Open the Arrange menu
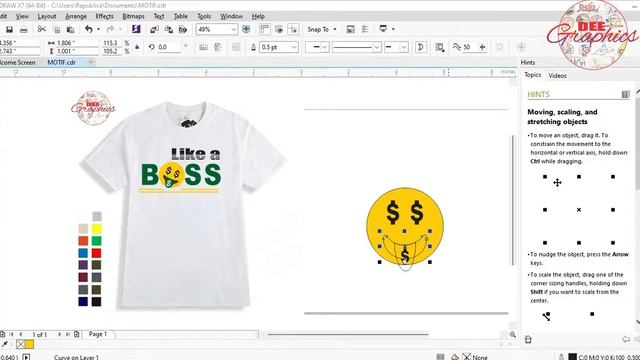The image size is (640, 360). (76, 16)
